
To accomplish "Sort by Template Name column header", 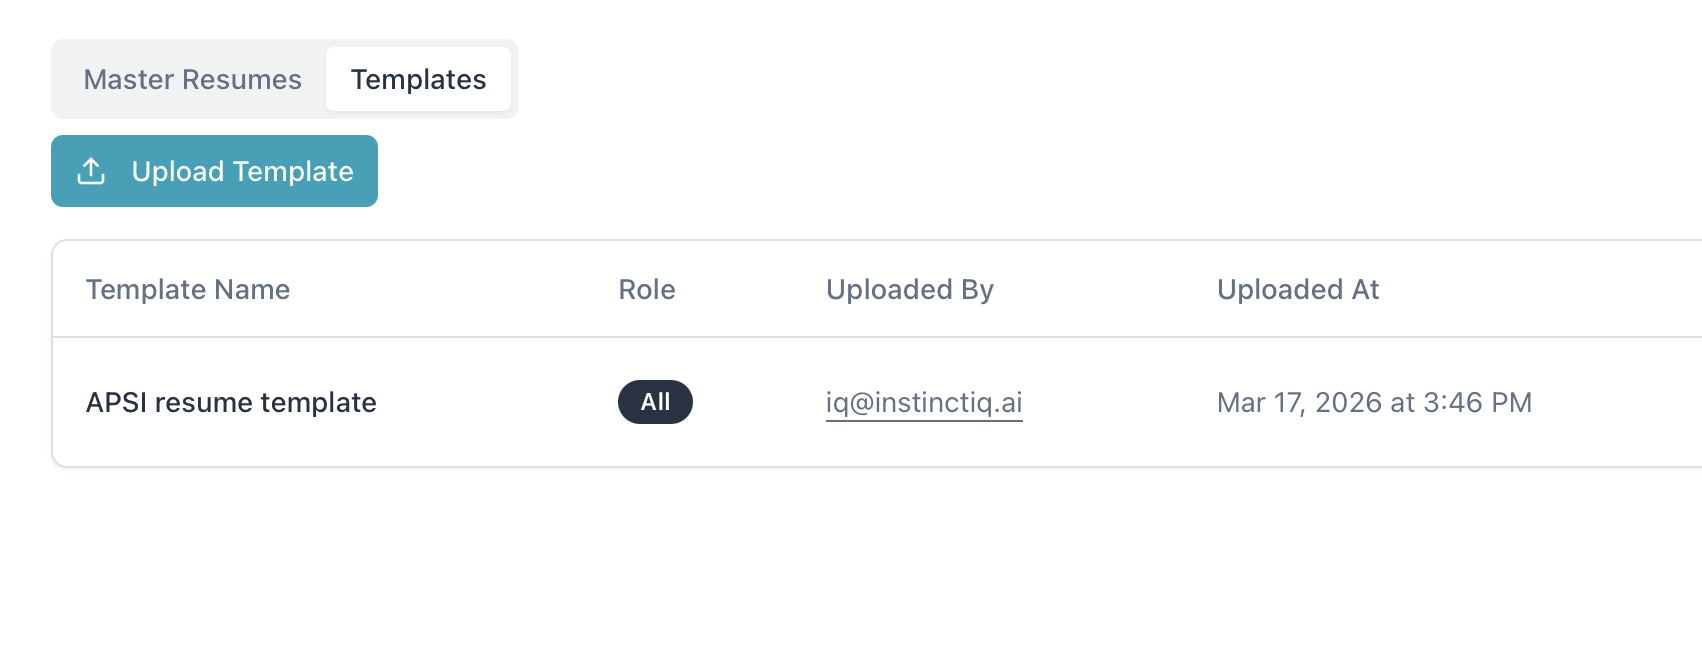I will click(188, 289).
